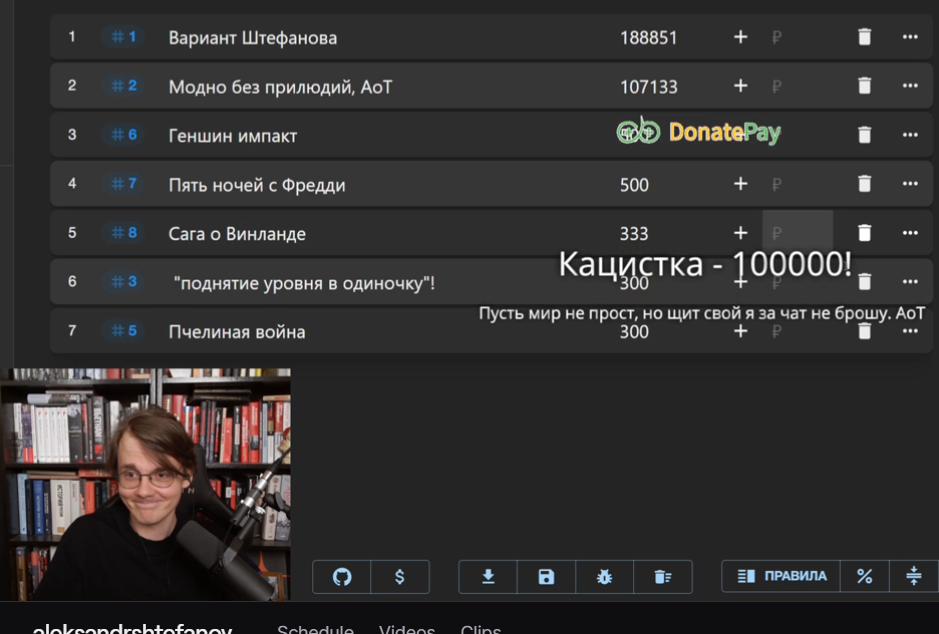This screenshot has height=634, width=939.
Task: Add amount to Пять ночей с Фредди
Action: tap(740, 184)
